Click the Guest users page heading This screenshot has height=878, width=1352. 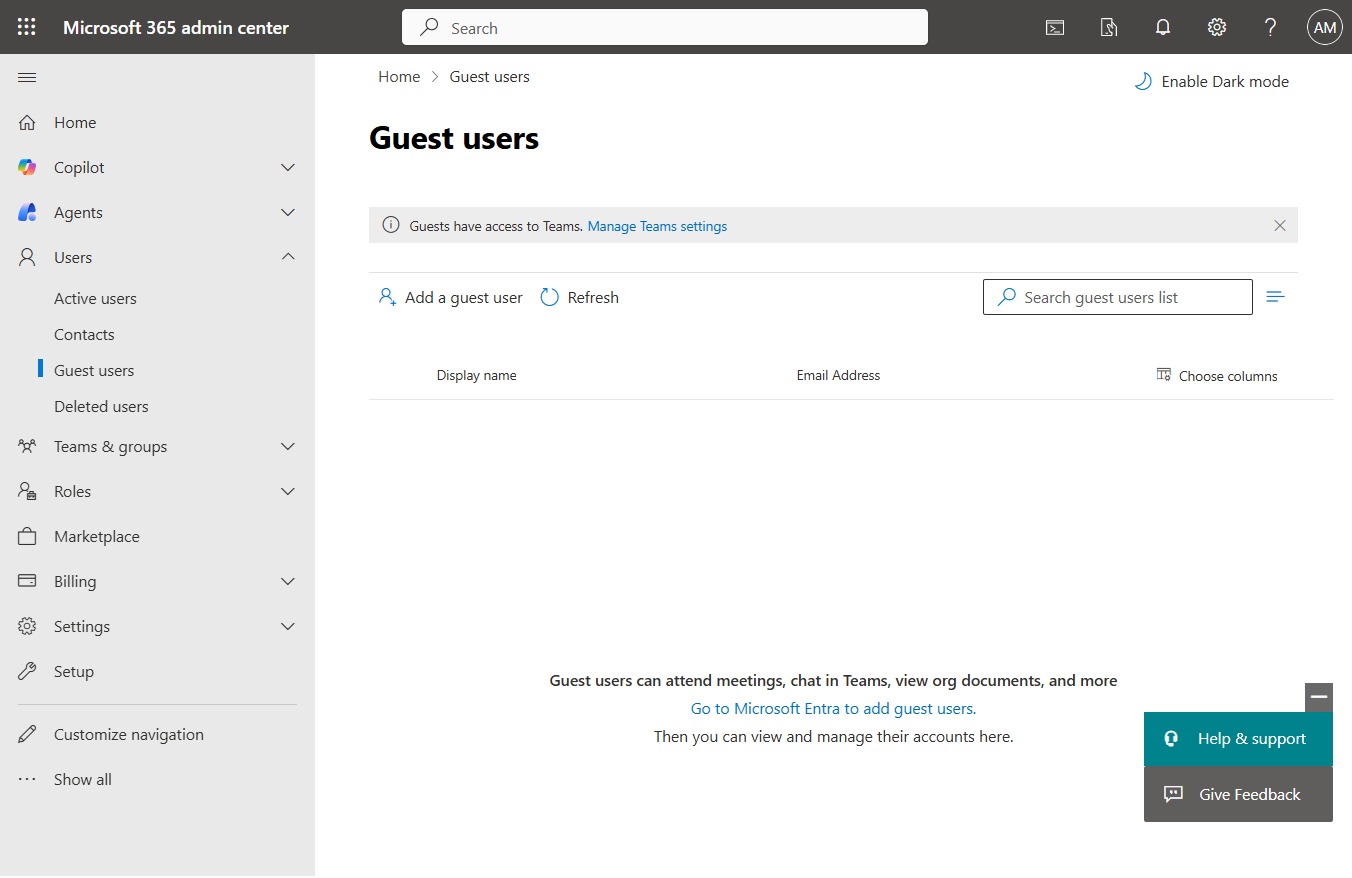point(454,138)
